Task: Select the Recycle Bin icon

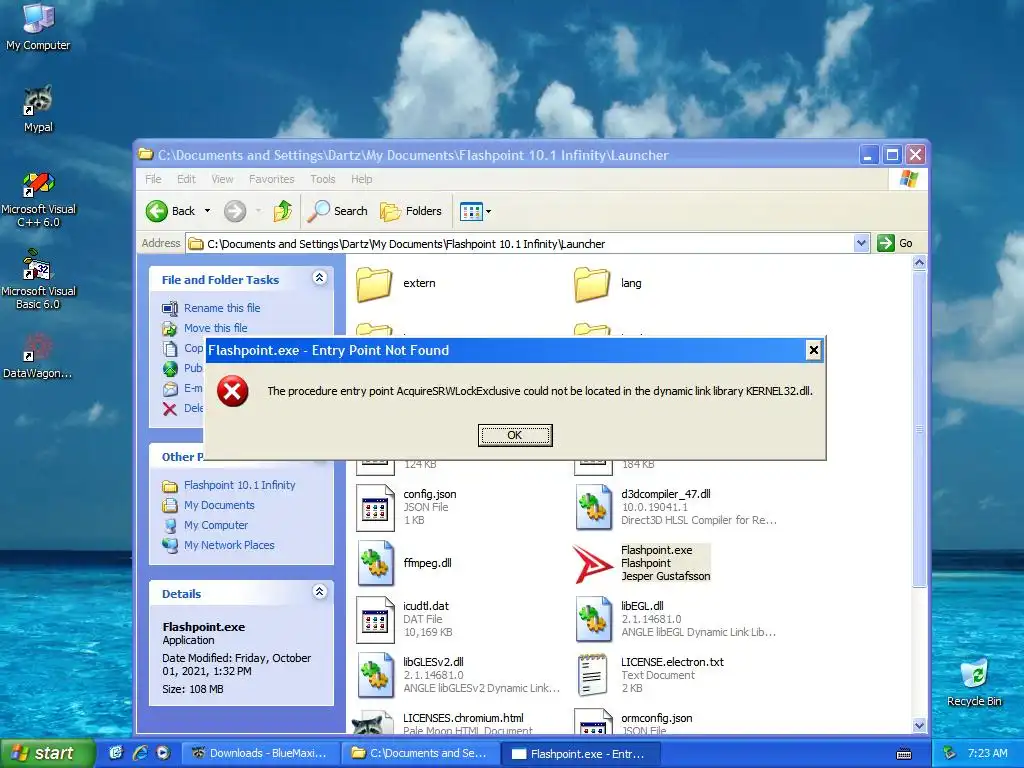Action: (x=974, y=682)
